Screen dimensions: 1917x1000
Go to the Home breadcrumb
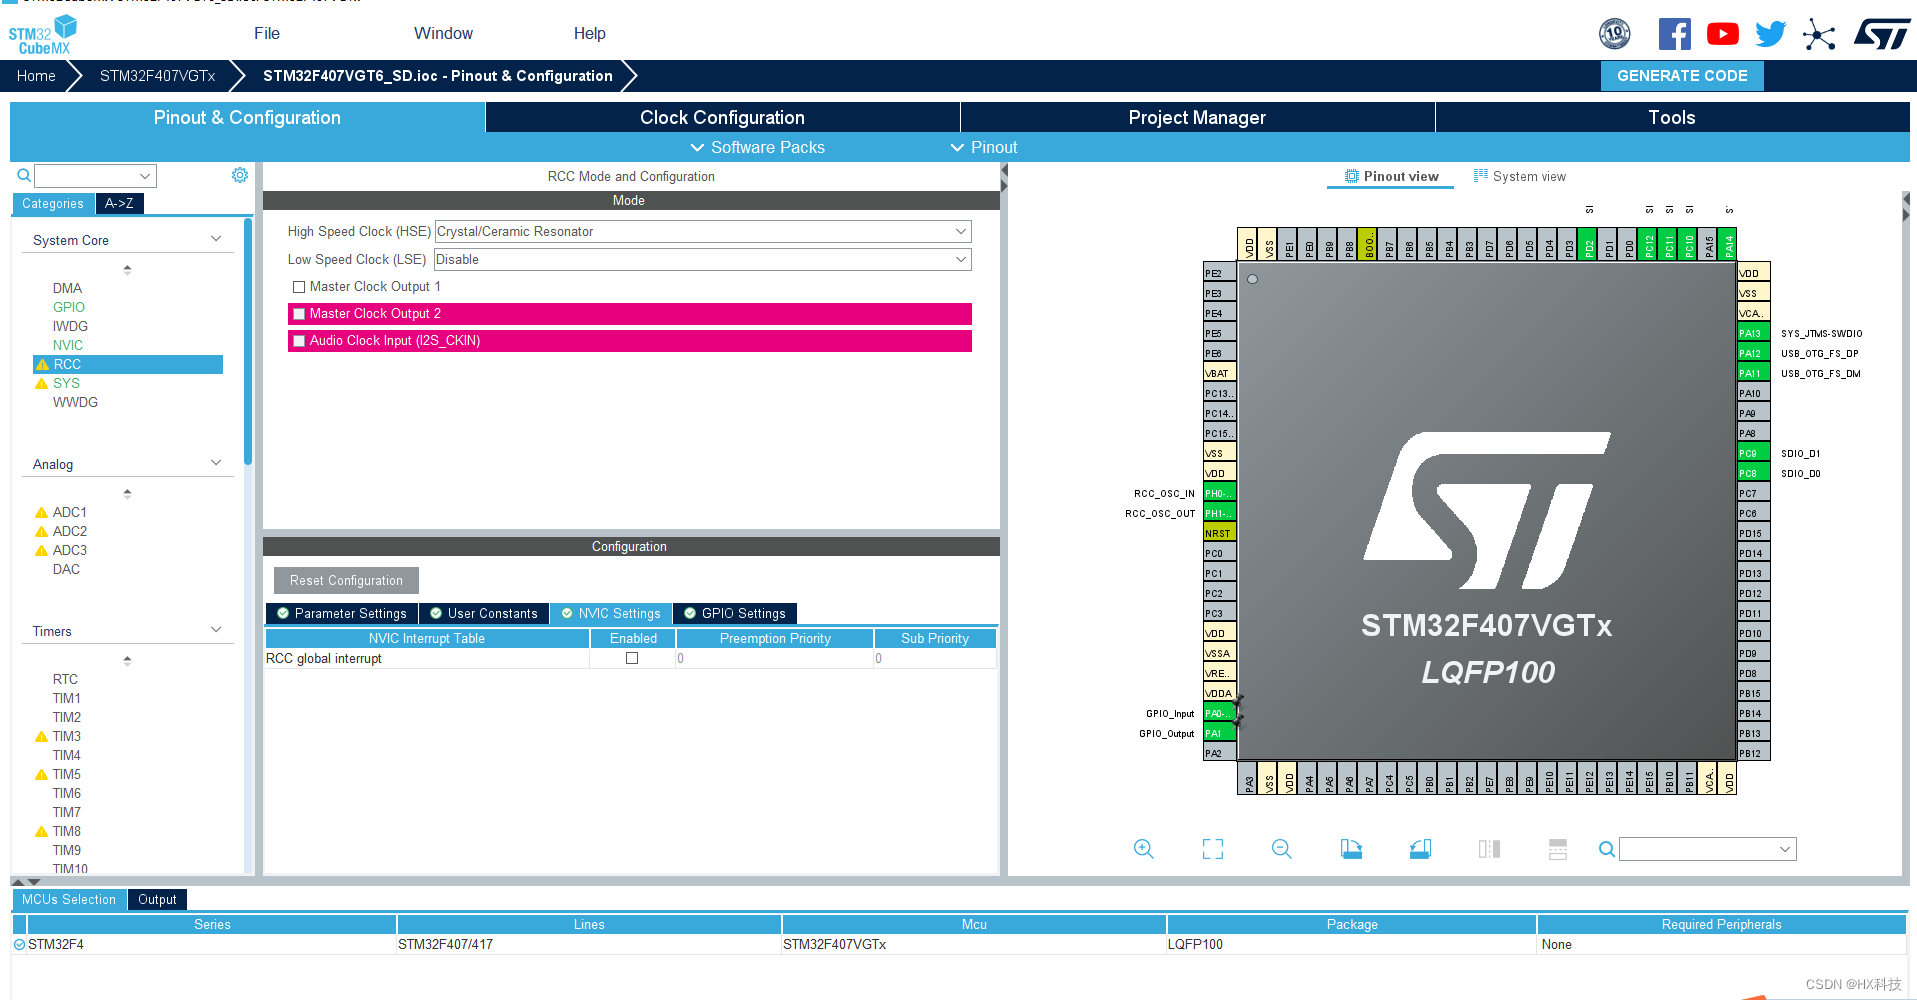(x=36, y=76)
